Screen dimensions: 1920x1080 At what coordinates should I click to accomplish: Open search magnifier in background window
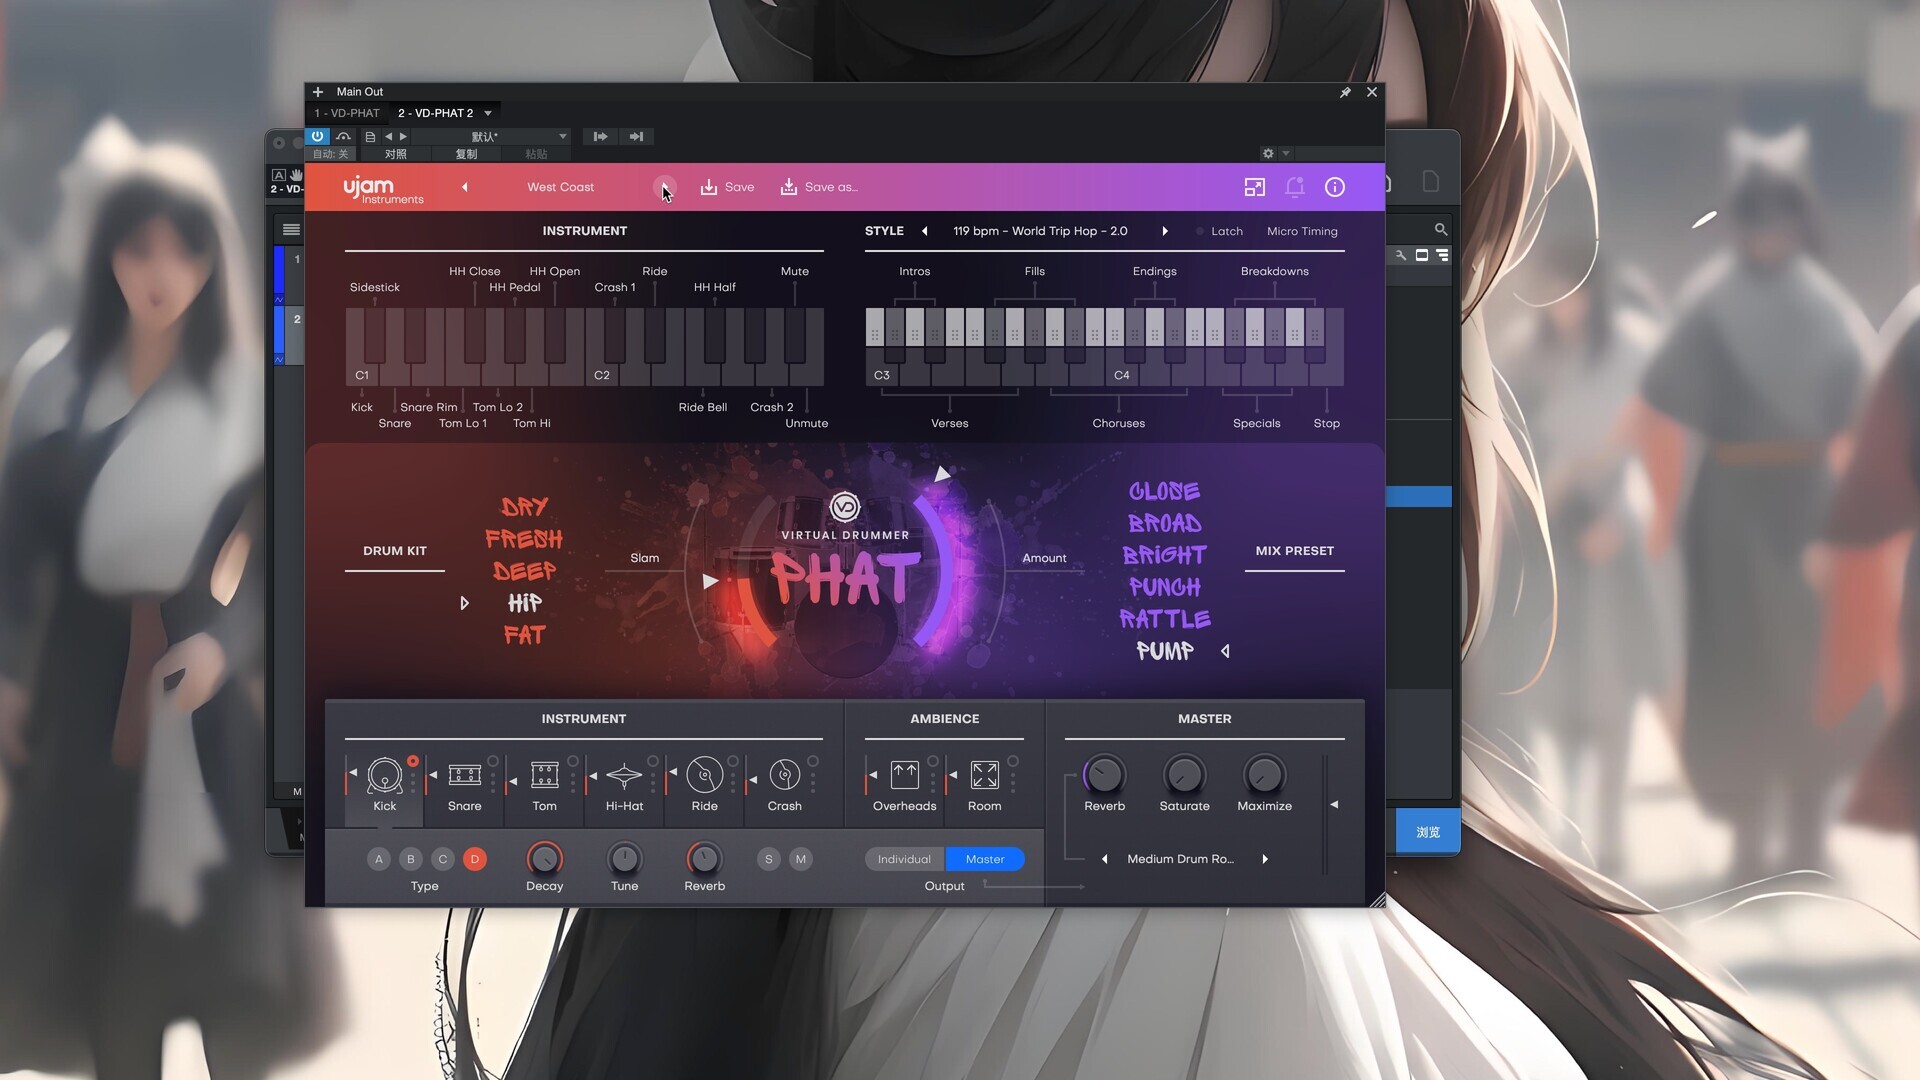coord(1441,229)
